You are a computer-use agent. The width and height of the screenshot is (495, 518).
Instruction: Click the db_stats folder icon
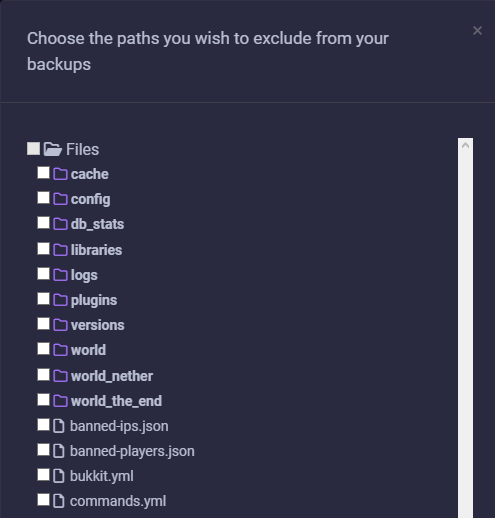pyautogui.click(x=60, y=224)
